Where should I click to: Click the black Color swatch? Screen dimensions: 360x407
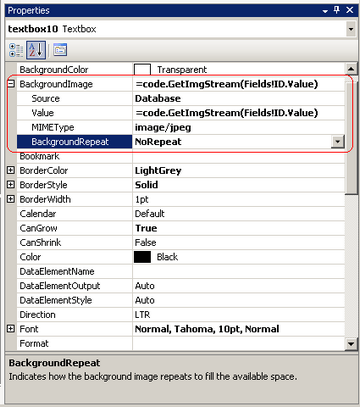[142, 257]
